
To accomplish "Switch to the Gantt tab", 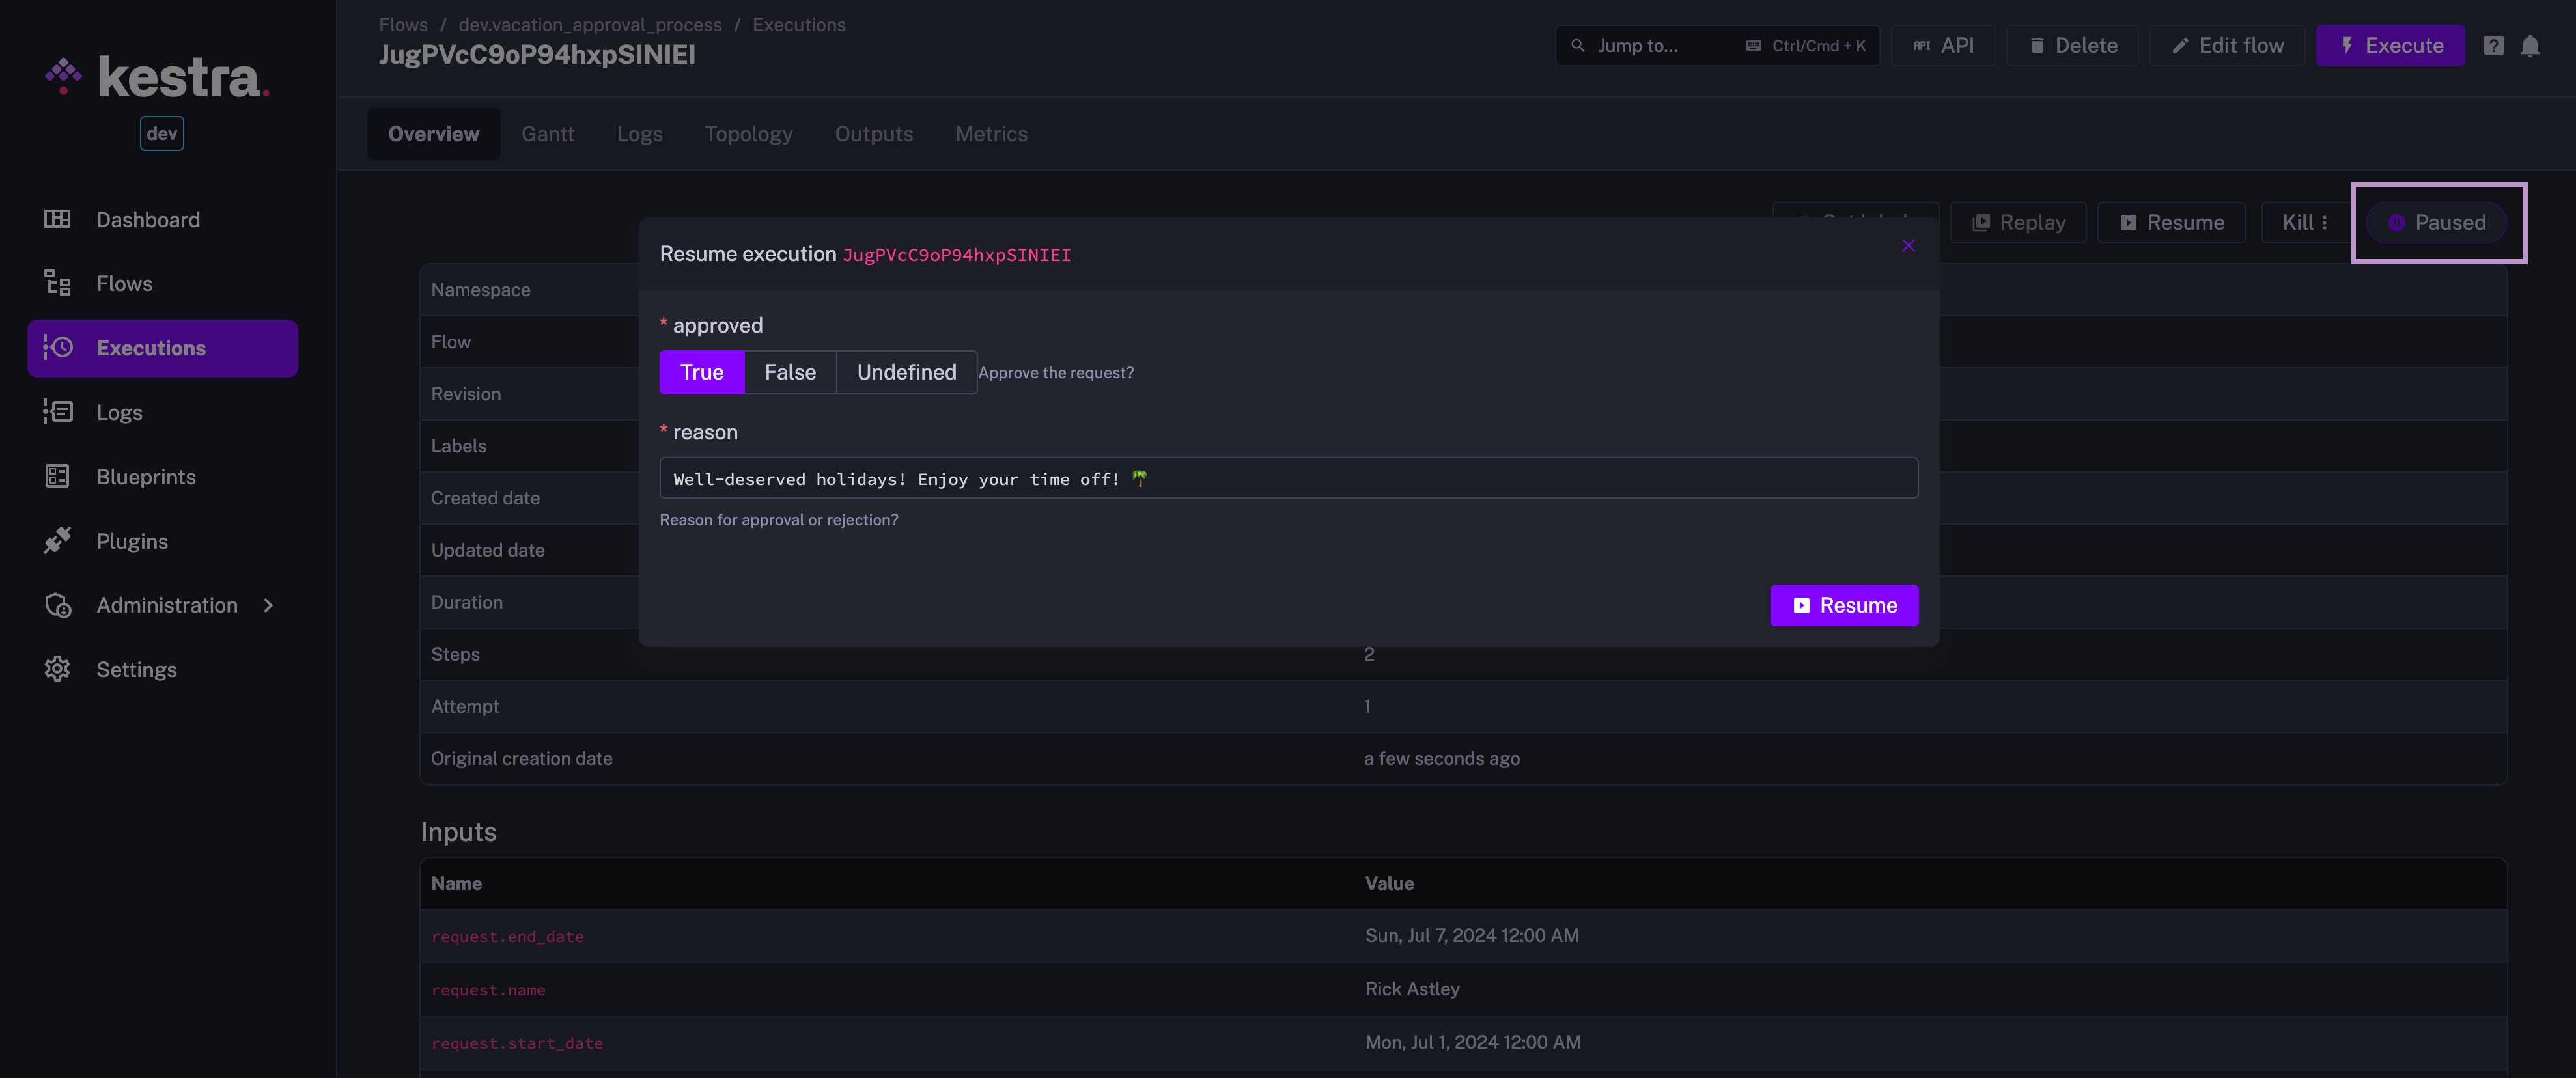I will [547, 134].
